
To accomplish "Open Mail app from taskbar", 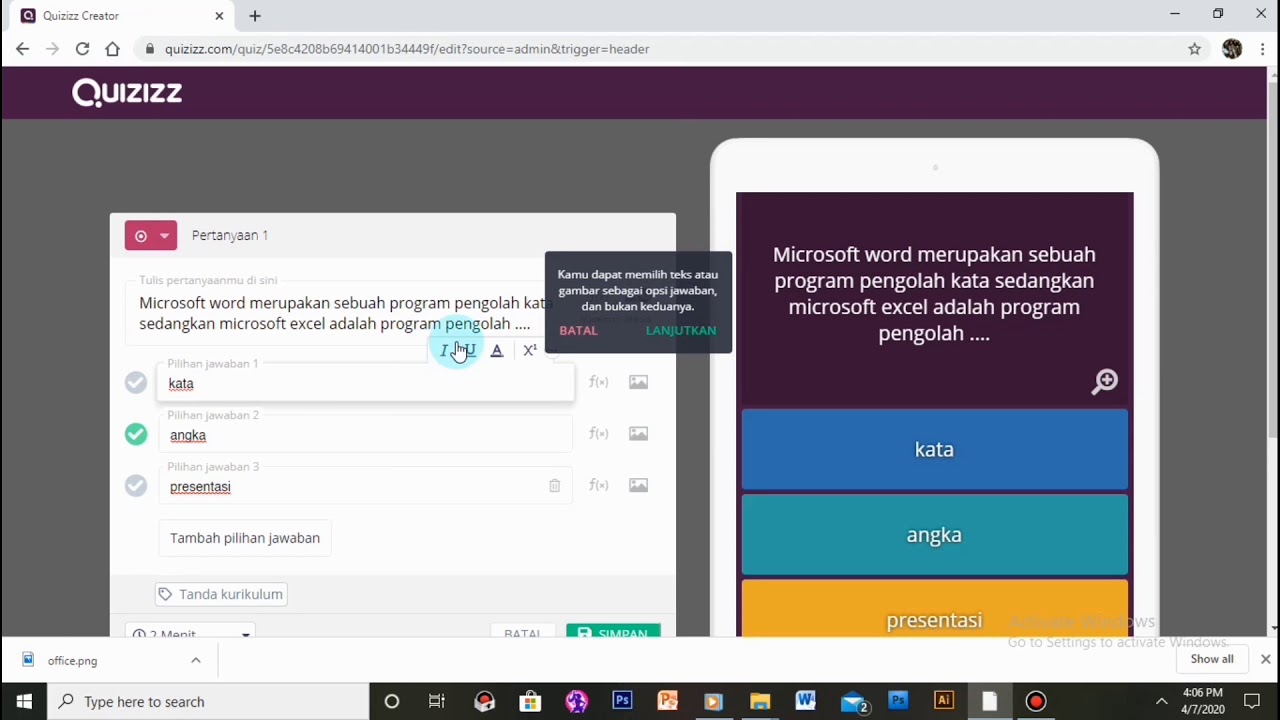I will (x=853, y=702).
